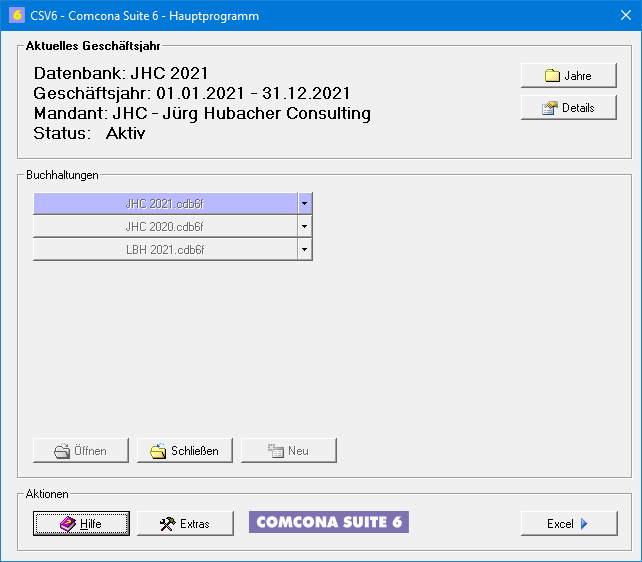Click the Details button

569,108
